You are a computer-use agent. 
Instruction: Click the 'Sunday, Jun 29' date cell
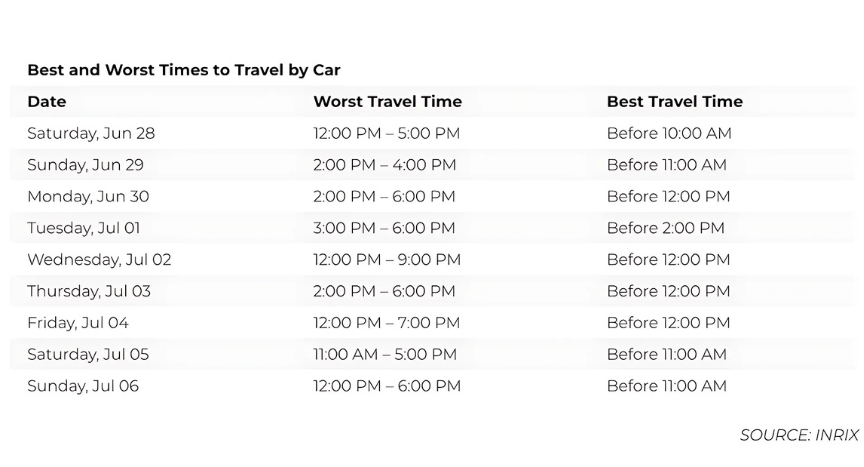point(85,165)
